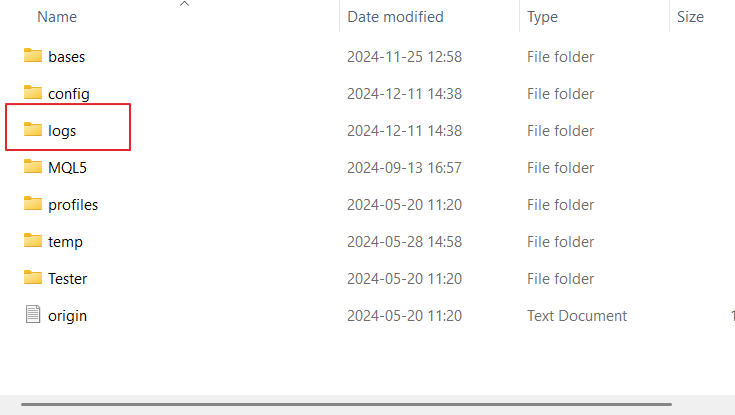The width and height of the screenshot is (735, 415).
Task: Click the Text Document type of origin
Action: 577,316
